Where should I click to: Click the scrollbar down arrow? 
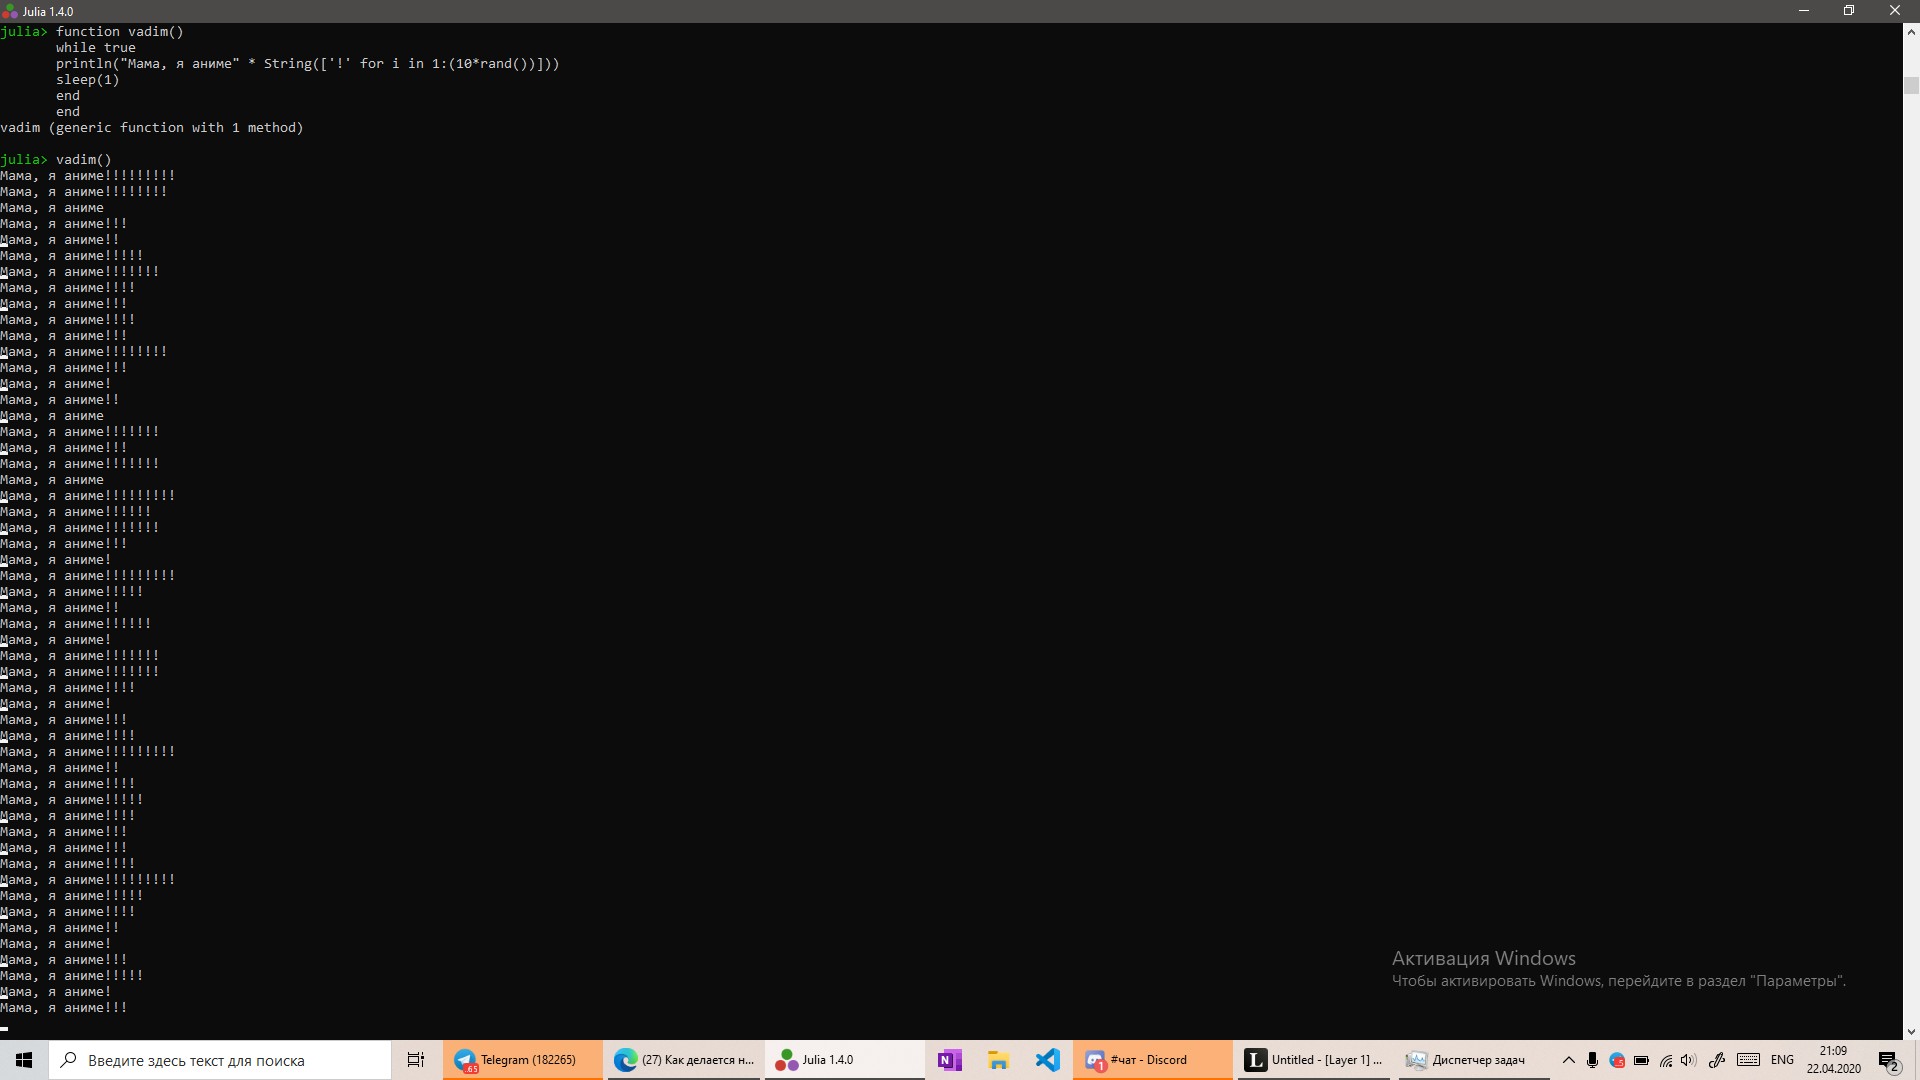pyautogui.click(x=1911, y=1031)
